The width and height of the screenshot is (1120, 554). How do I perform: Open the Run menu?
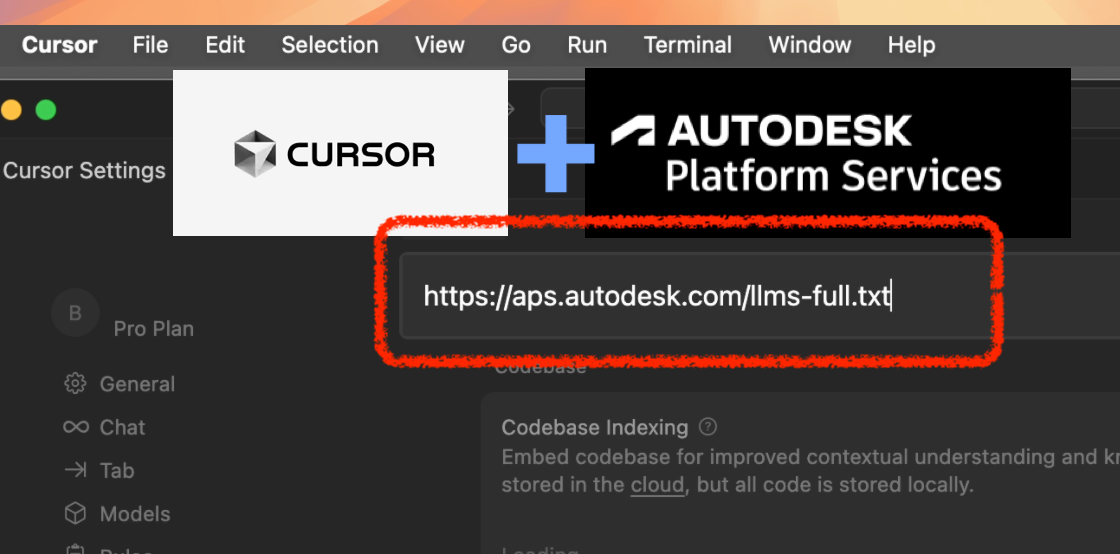(587, 45)
